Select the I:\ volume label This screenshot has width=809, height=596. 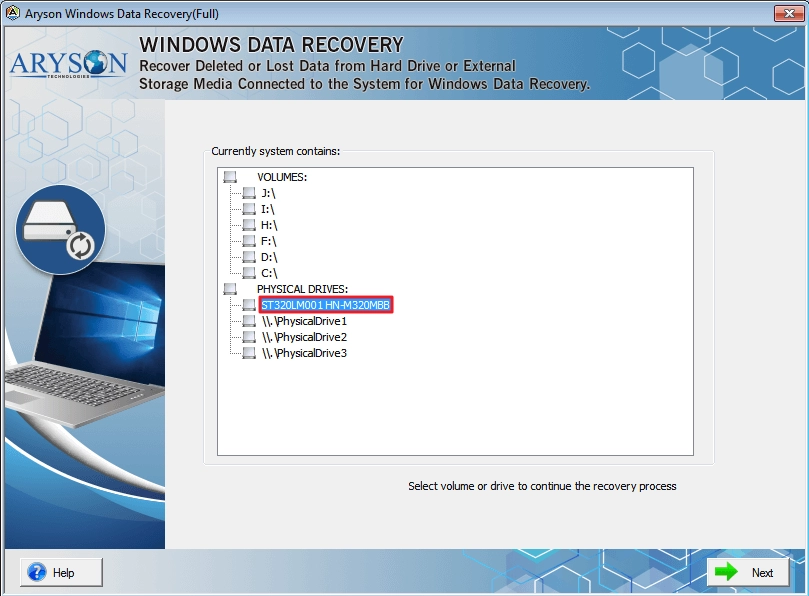(x=268, y=209)
